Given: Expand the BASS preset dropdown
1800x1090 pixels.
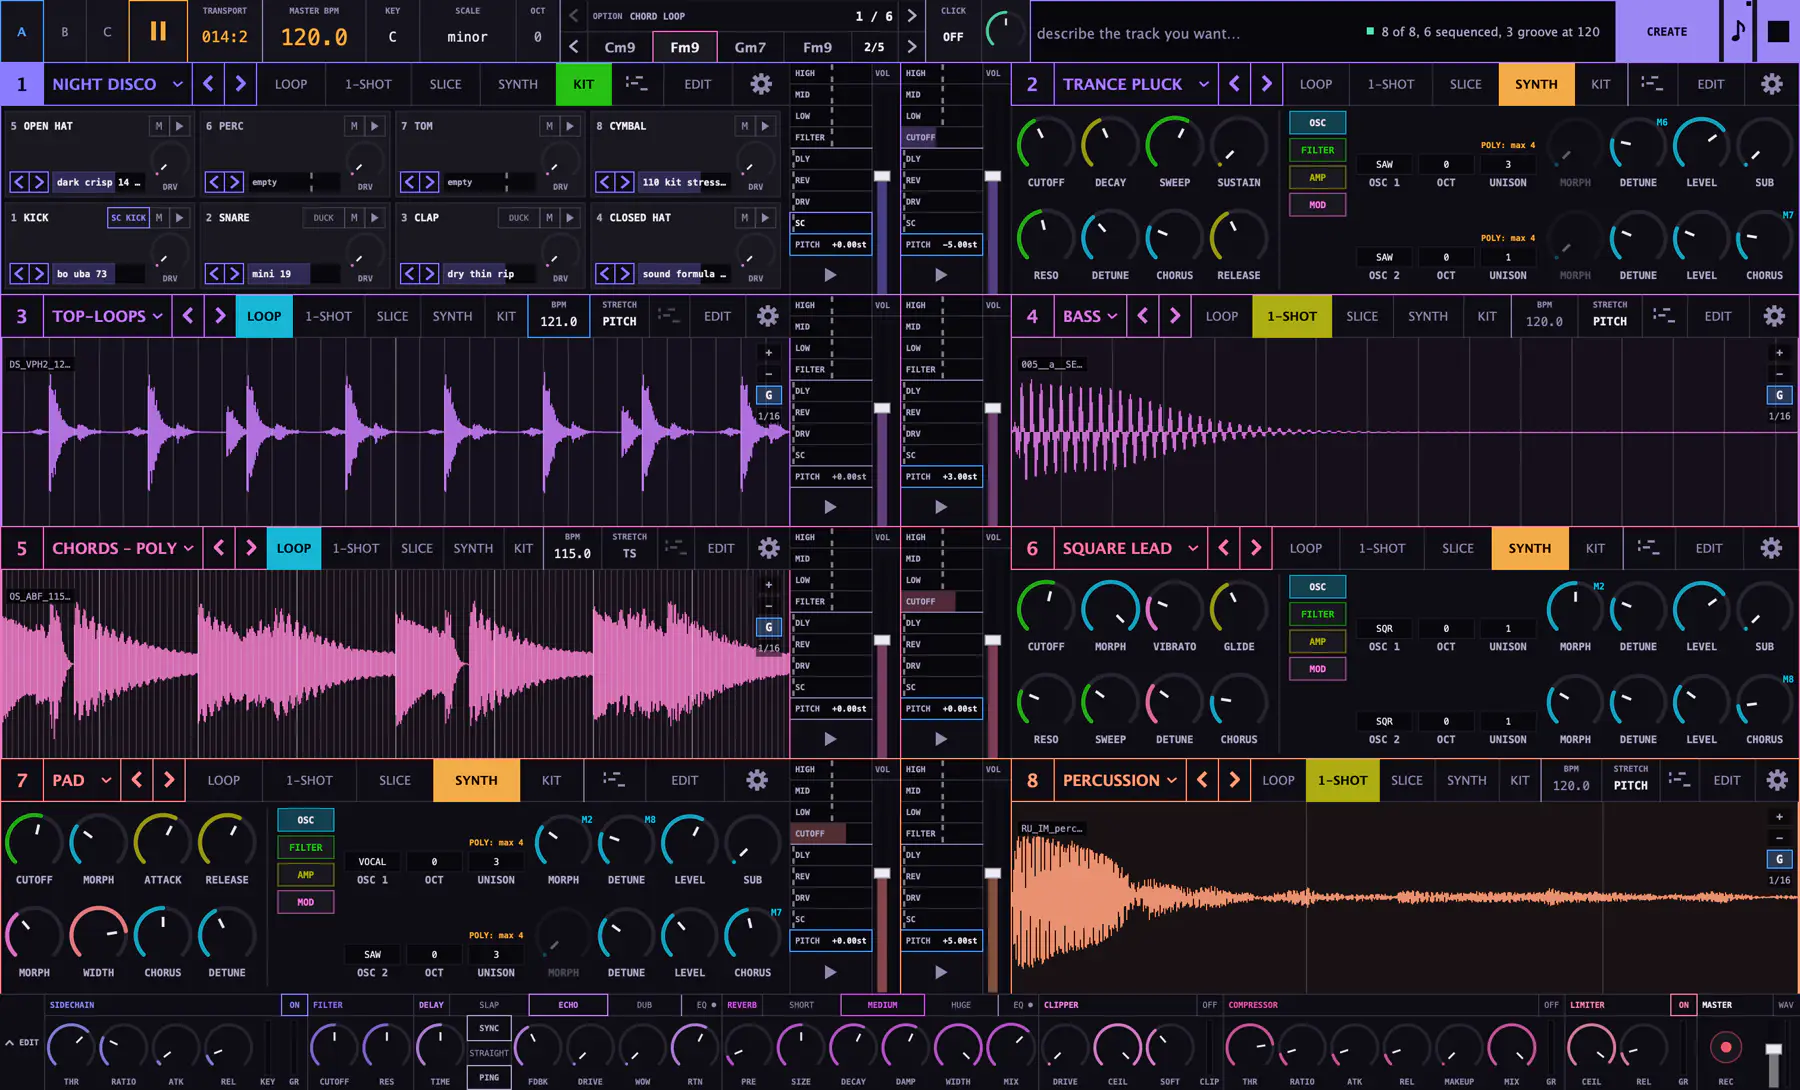Looking at the screenshot, I should pyautogui.click(x=1112, y=316).
